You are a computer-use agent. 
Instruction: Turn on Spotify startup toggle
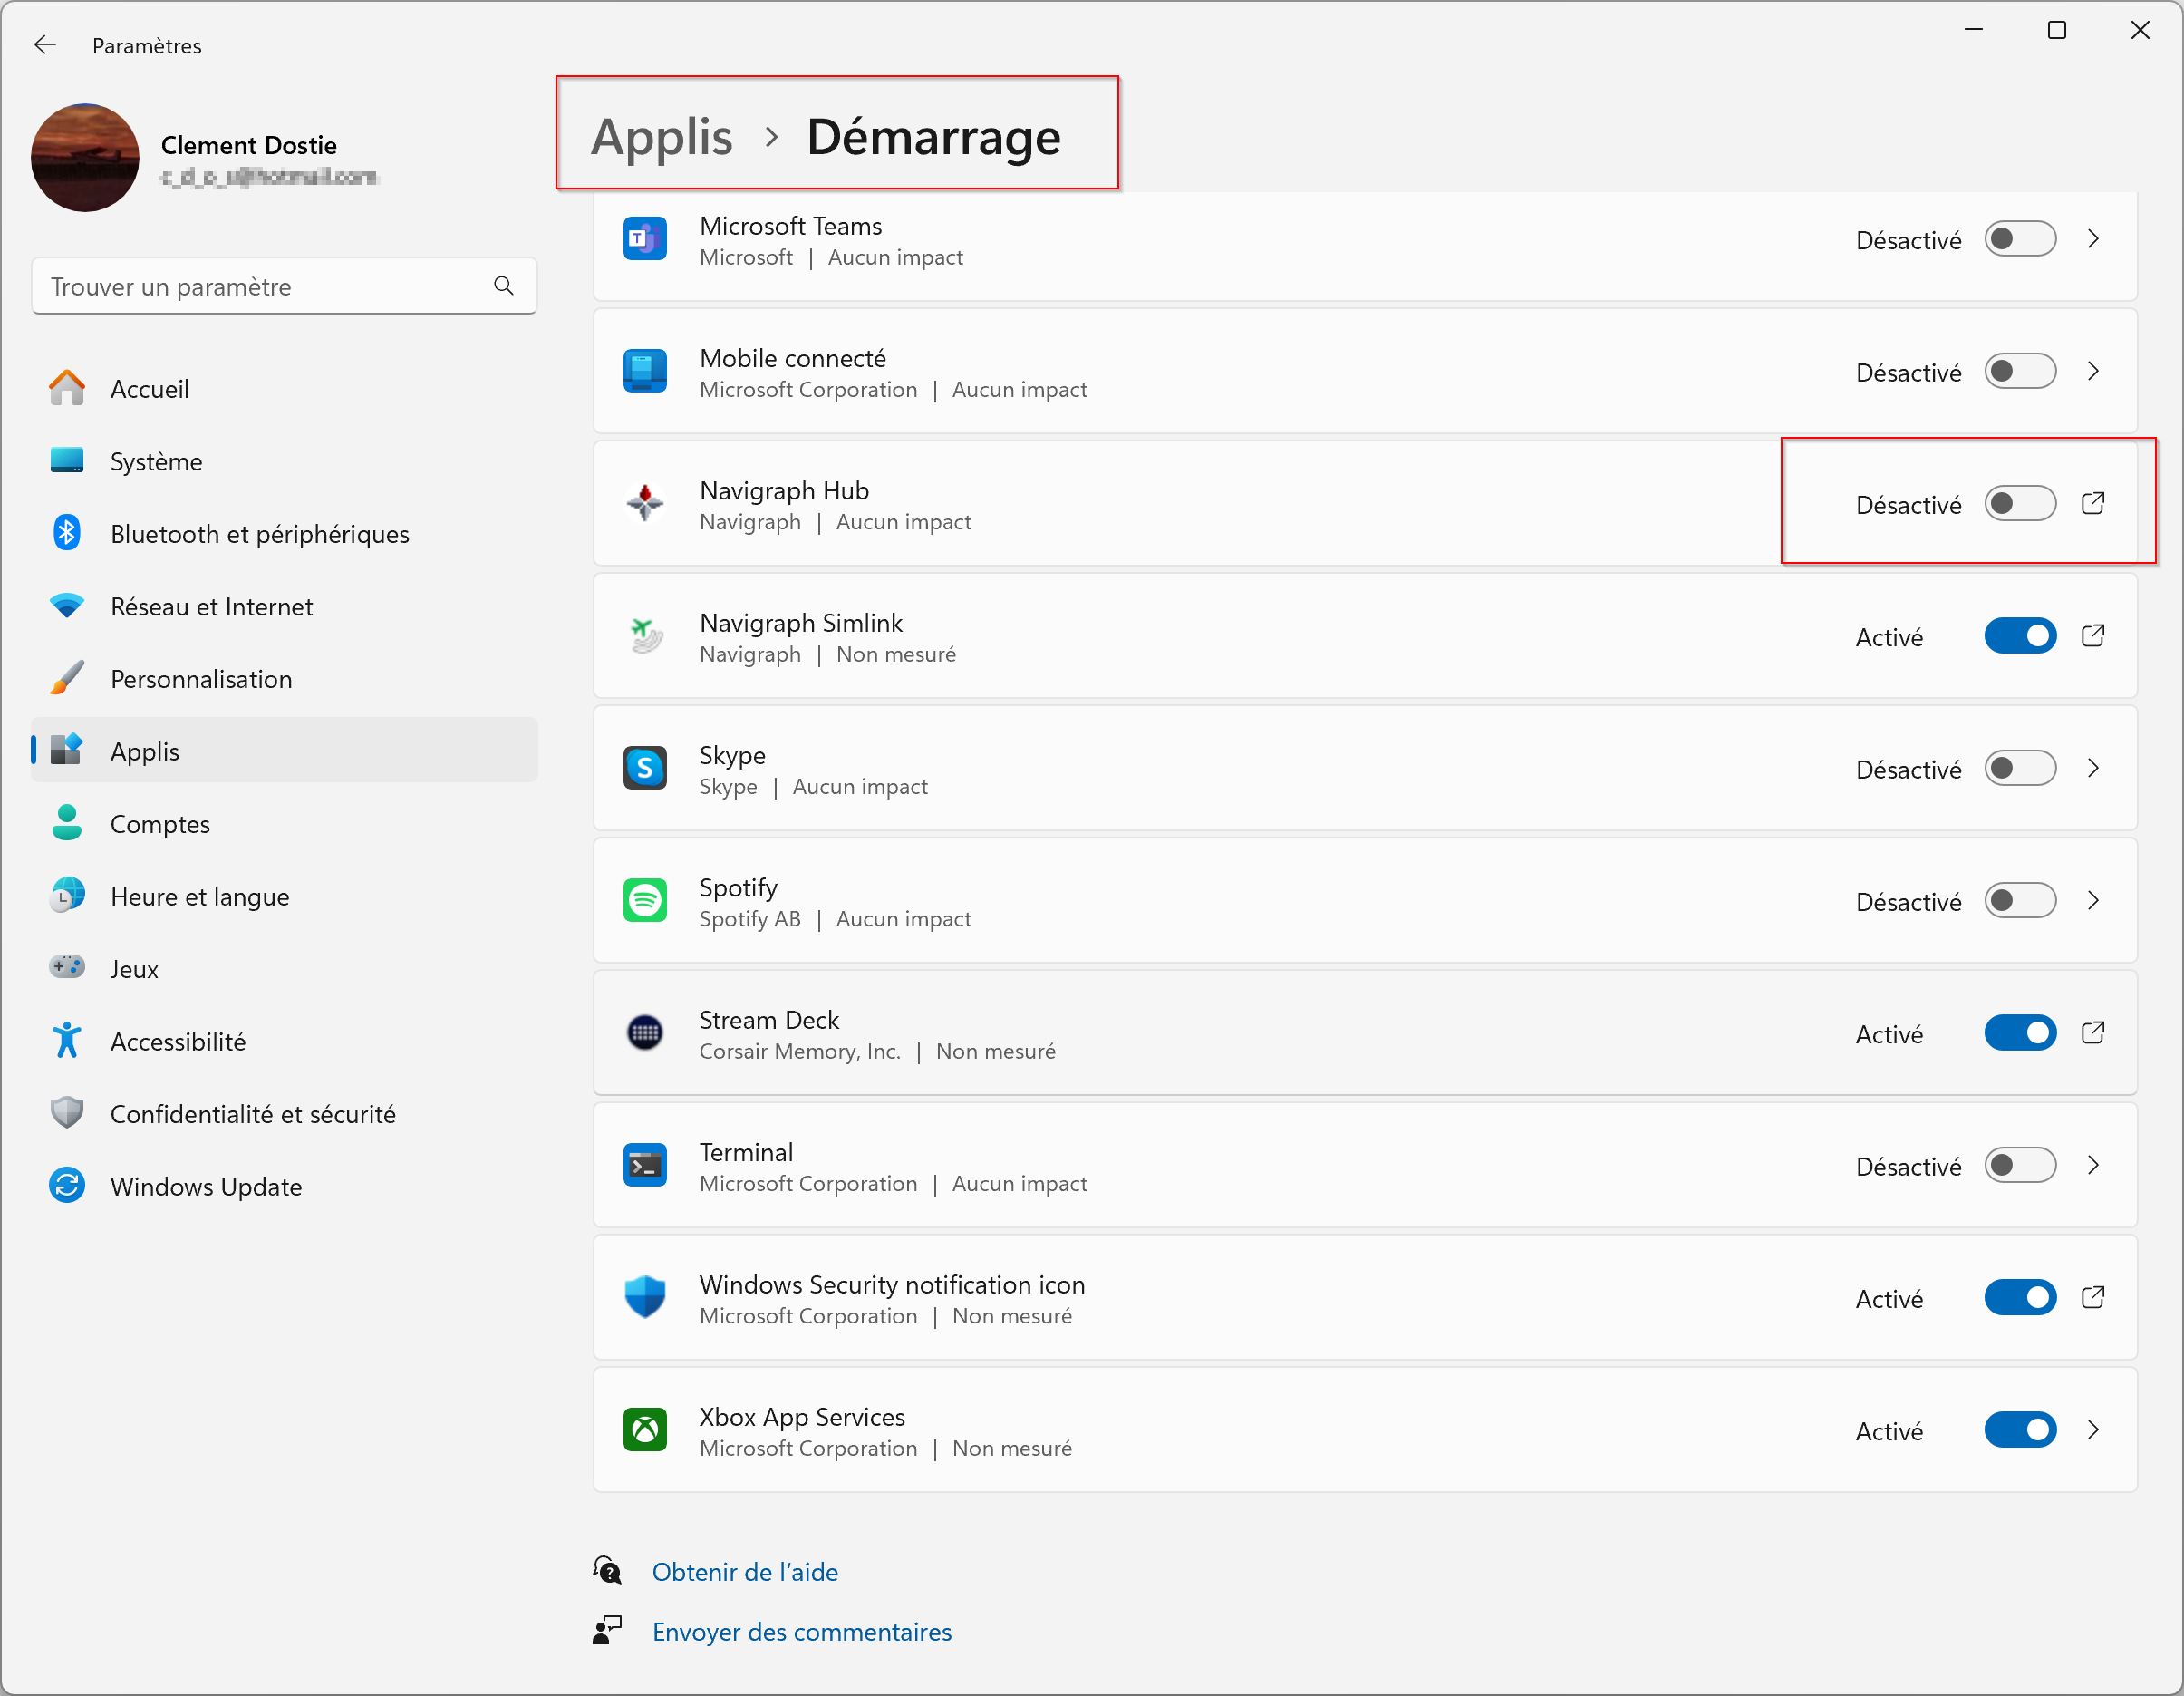click(2020, 900)
